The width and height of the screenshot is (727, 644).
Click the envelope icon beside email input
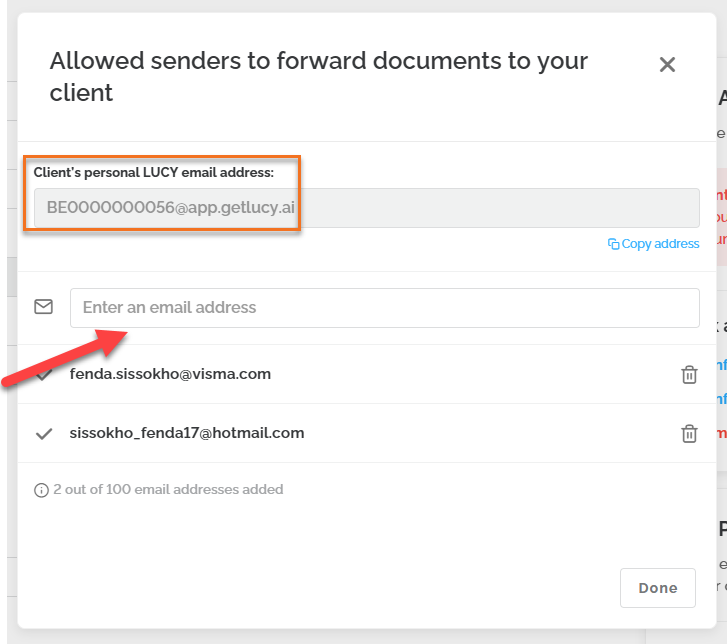click(43, 307)
